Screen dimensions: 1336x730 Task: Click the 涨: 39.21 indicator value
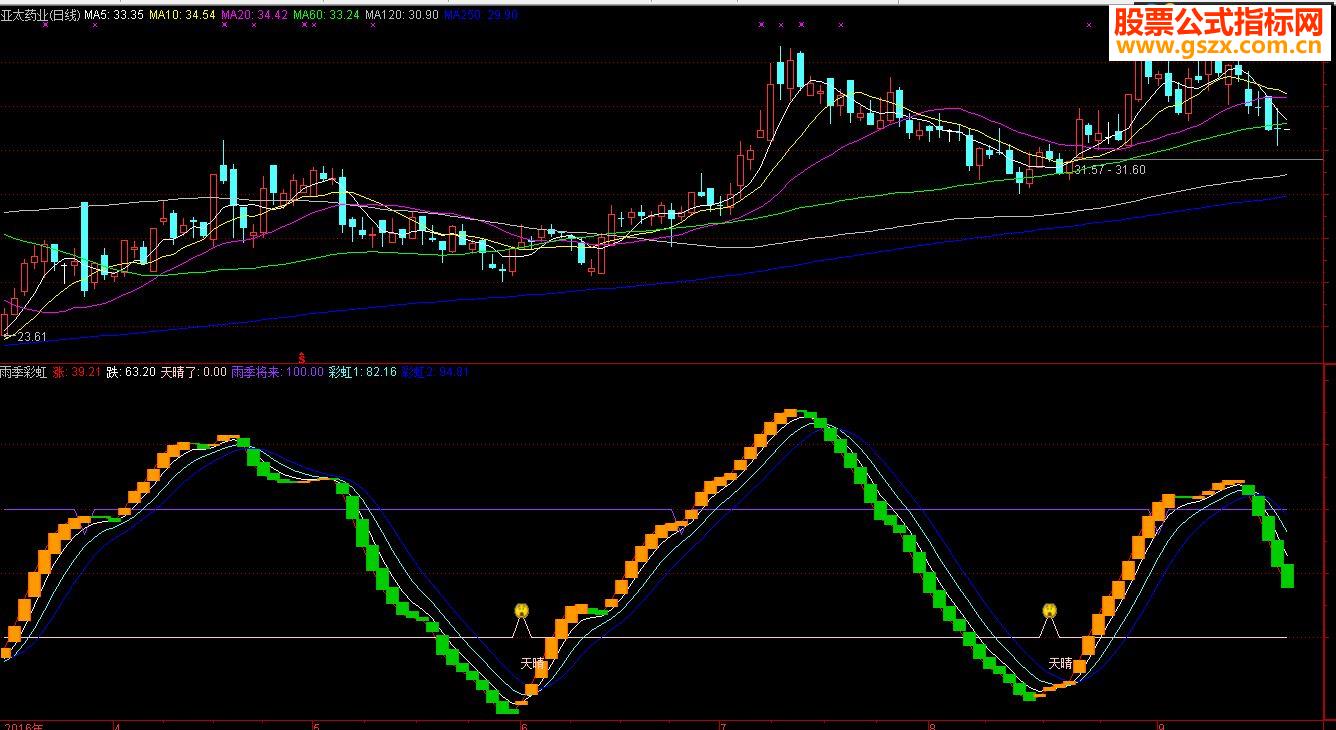click(77, 372)
